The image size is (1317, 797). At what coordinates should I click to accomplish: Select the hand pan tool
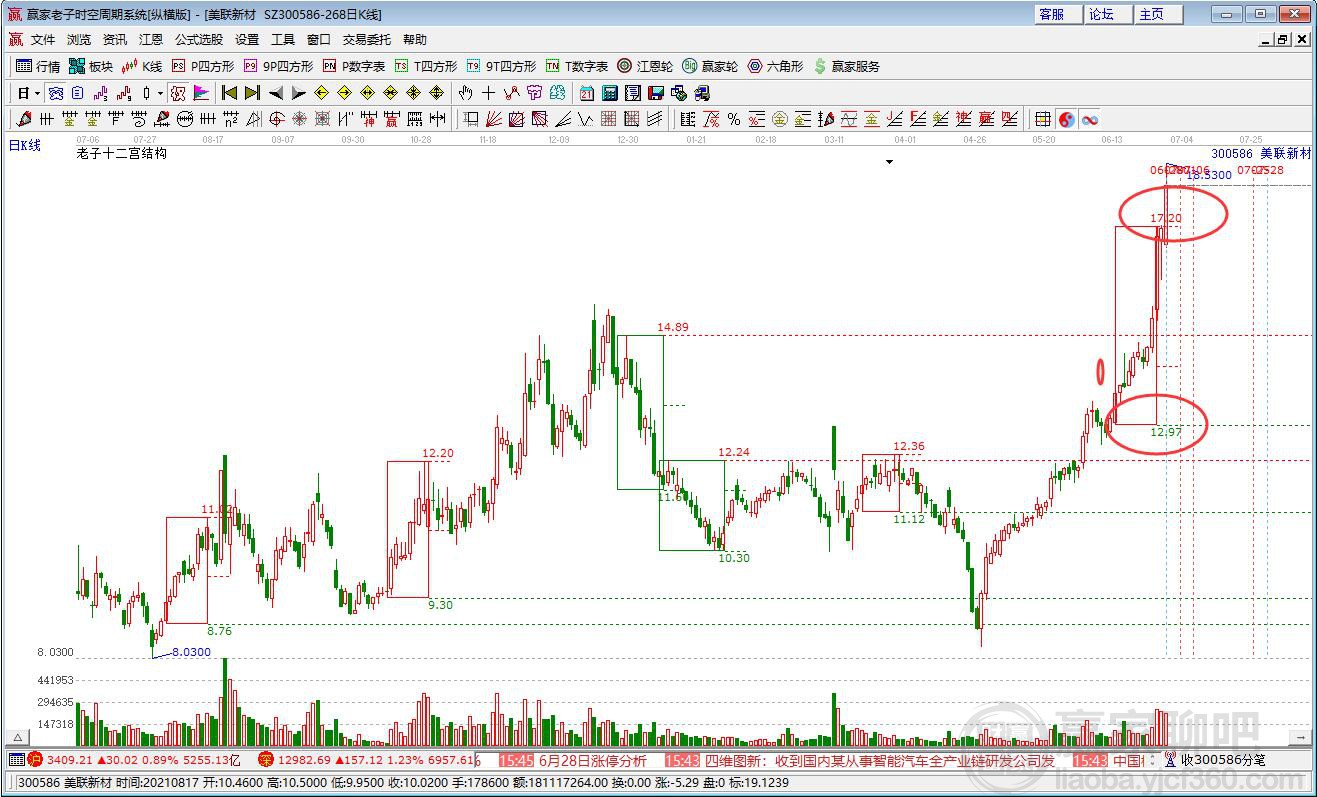click(x=465, y=93)
